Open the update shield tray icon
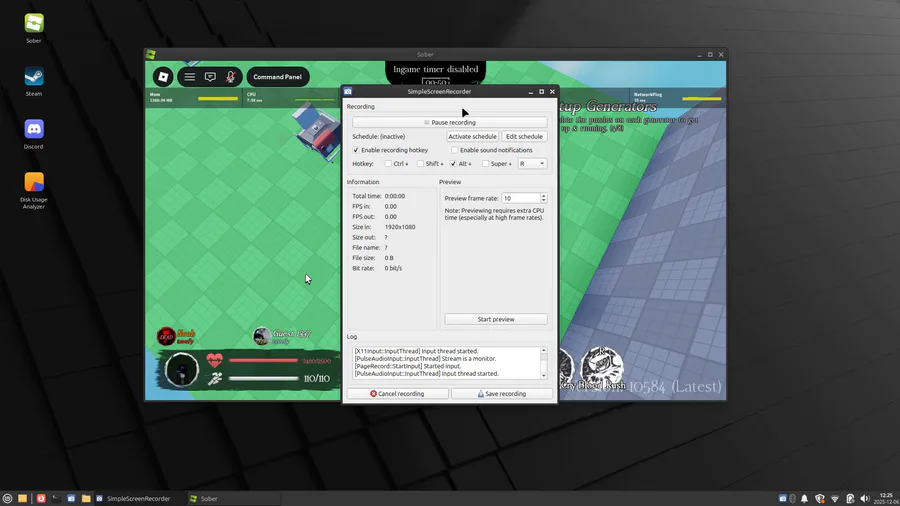This screenshot has width=900, height=506. coord(820,499)
